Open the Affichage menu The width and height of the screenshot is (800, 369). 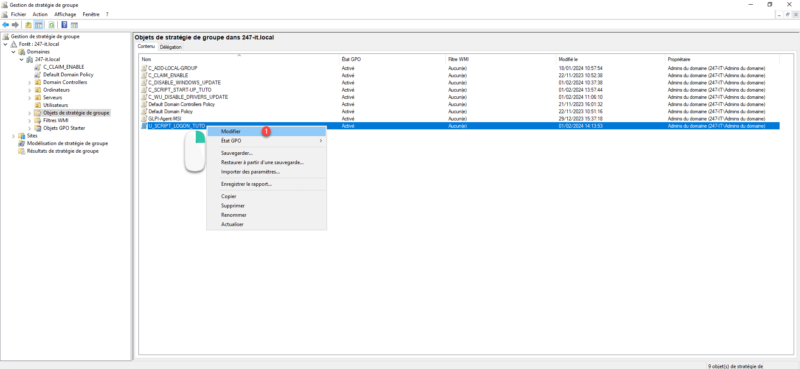(65, 14)
